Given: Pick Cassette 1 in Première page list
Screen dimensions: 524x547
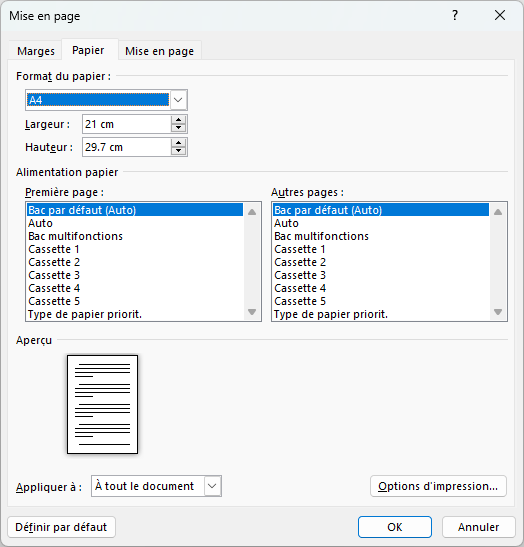Looking at the screenshot, I should (135, 249).
